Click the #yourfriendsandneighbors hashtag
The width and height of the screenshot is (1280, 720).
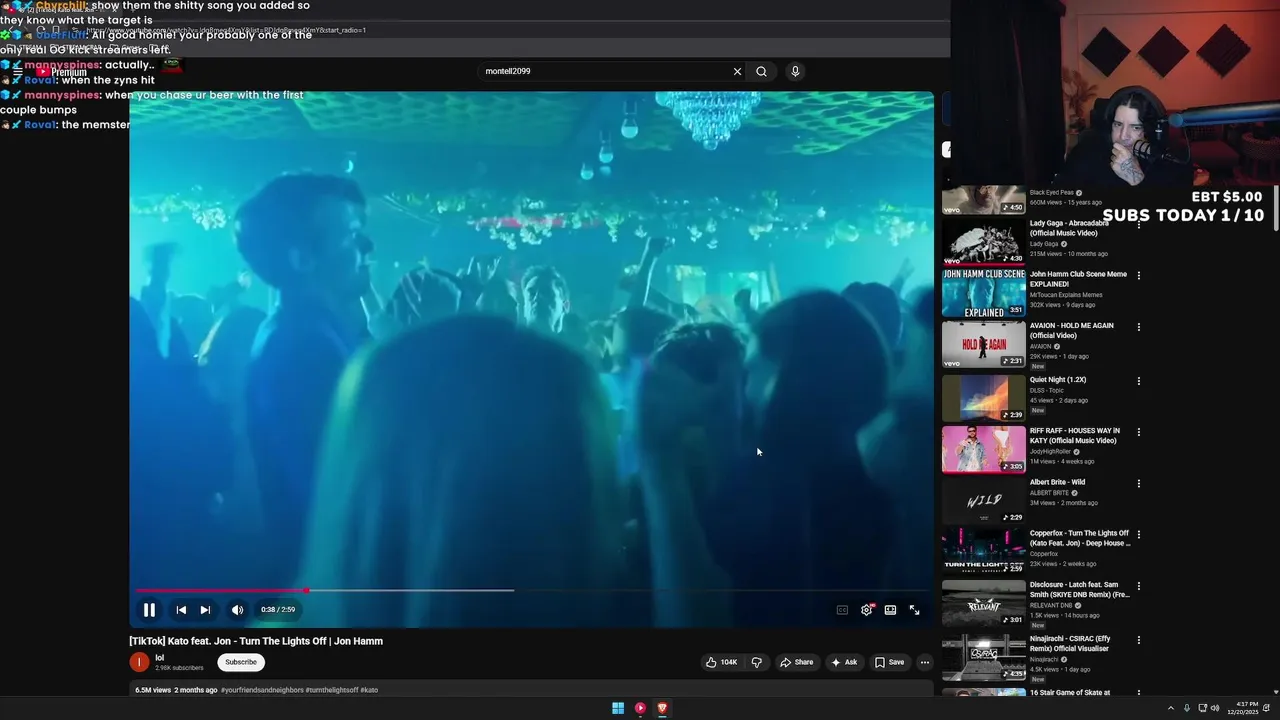click(262, 690)
